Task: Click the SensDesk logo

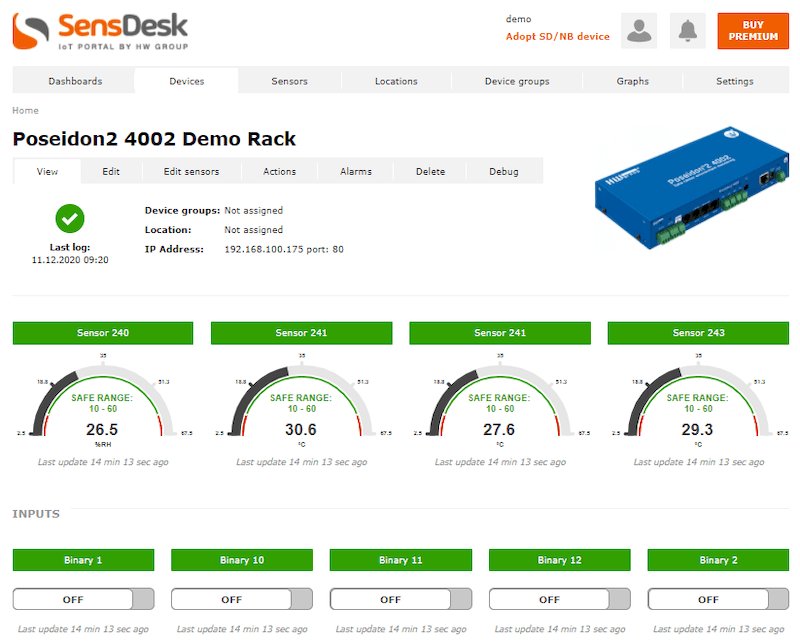Action: point(100,30)
